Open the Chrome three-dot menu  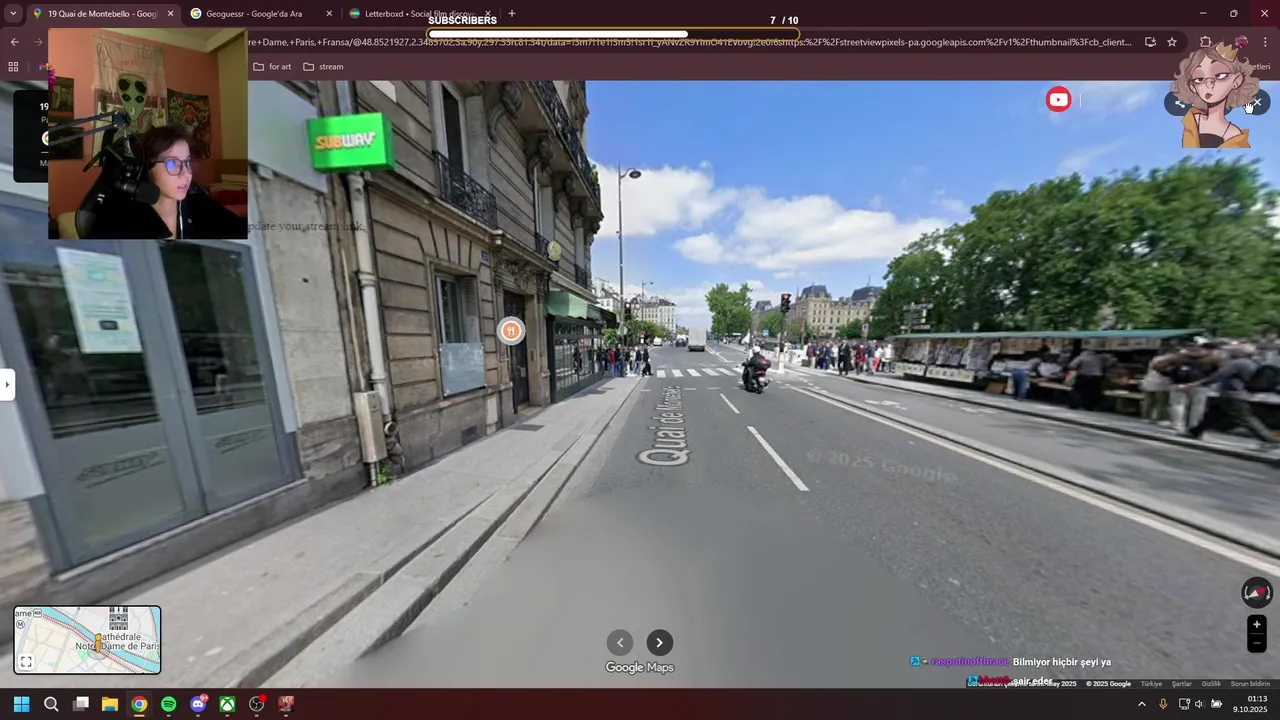click(1266, 42)
